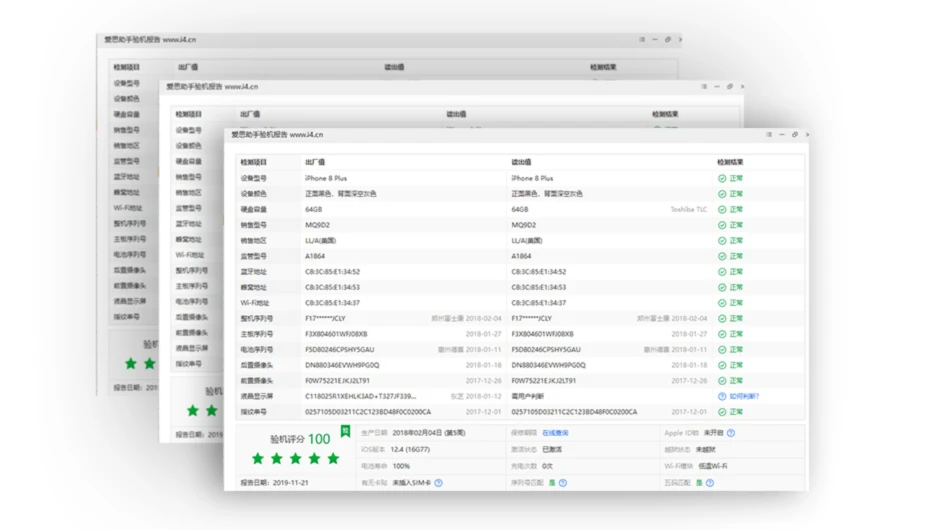Open help icon beside 五码匹配 result
This screenshot has width=930, height=530.
(710, 483)
